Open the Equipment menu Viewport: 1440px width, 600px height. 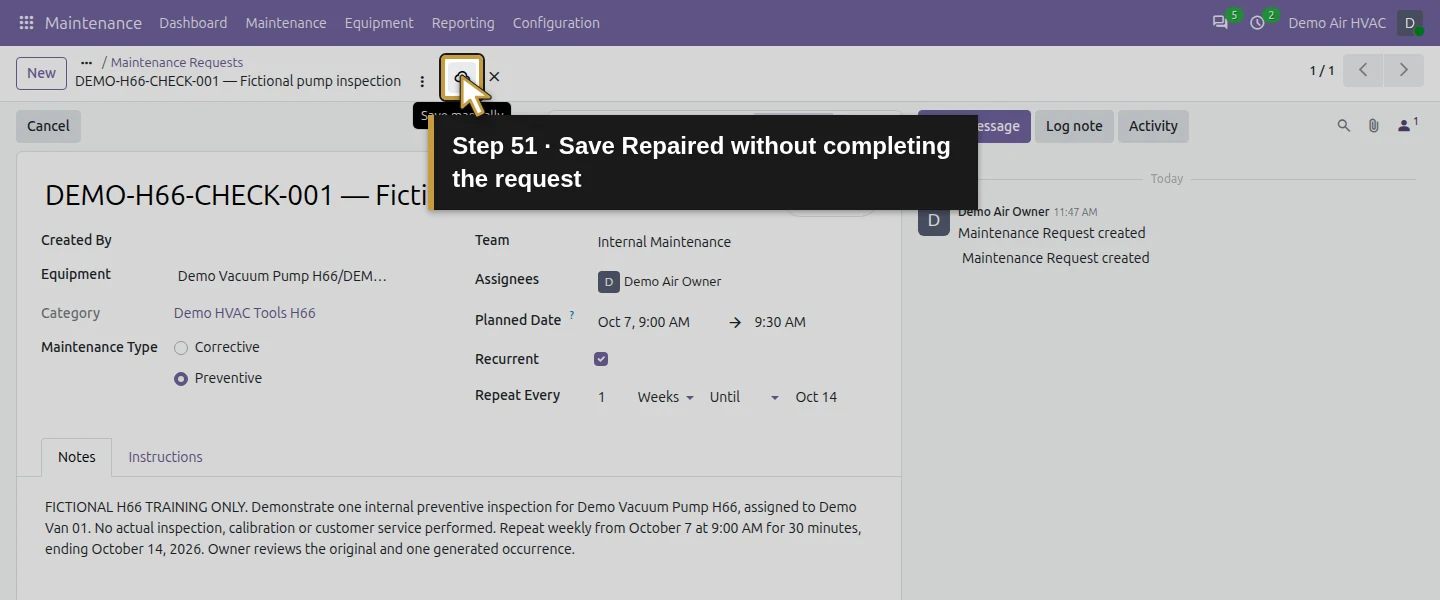(379, 23)
